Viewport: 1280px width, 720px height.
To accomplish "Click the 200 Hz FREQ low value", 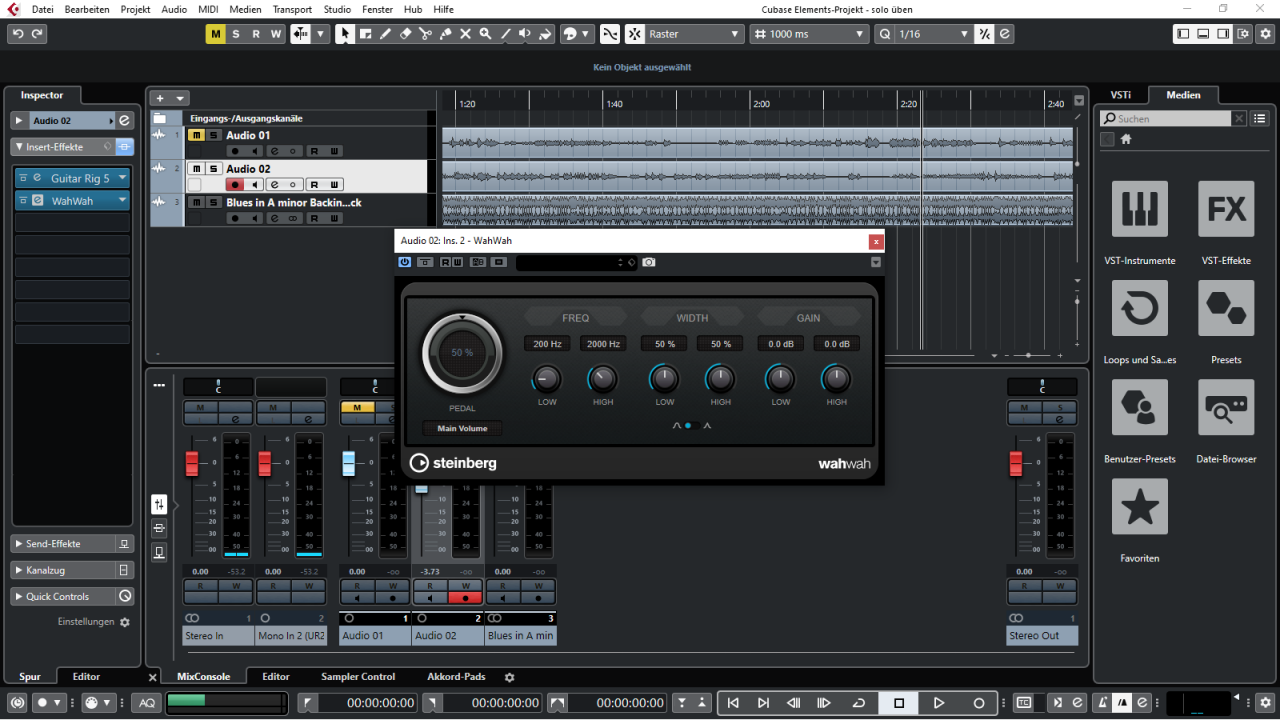I will pyautogui.click(x=547, y=344).
